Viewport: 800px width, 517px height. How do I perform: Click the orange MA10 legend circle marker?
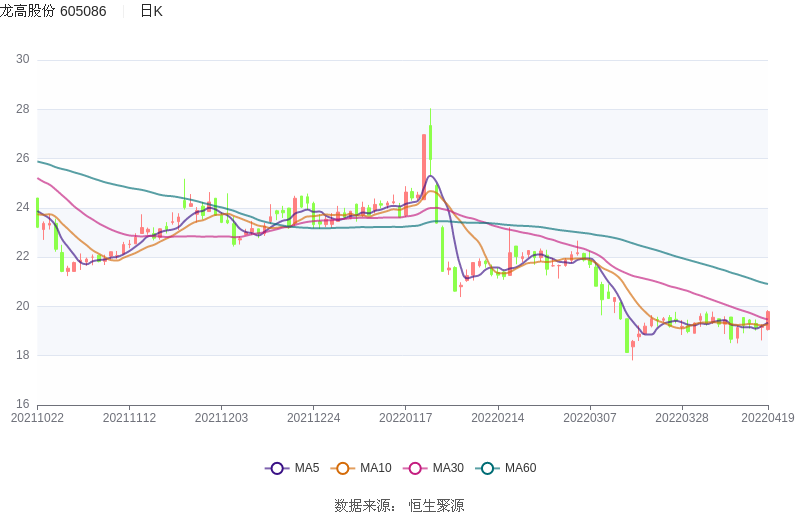[x=343, y=468]
